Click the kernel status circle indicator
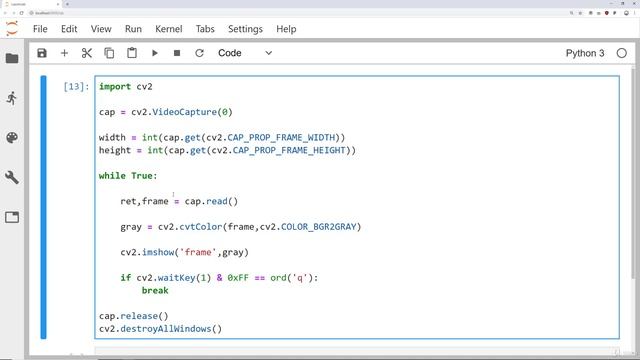Screen dimensions: 640x360 (x=622, y=53)
